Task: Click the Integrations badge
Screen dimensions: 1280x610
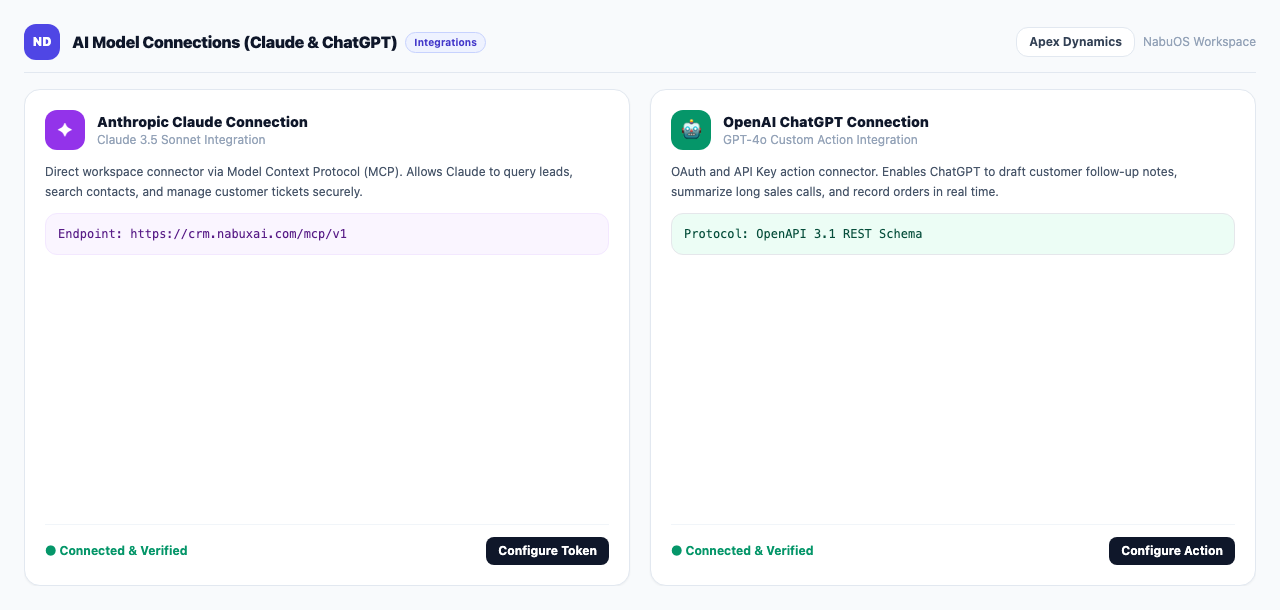Action: click(445, 42)
